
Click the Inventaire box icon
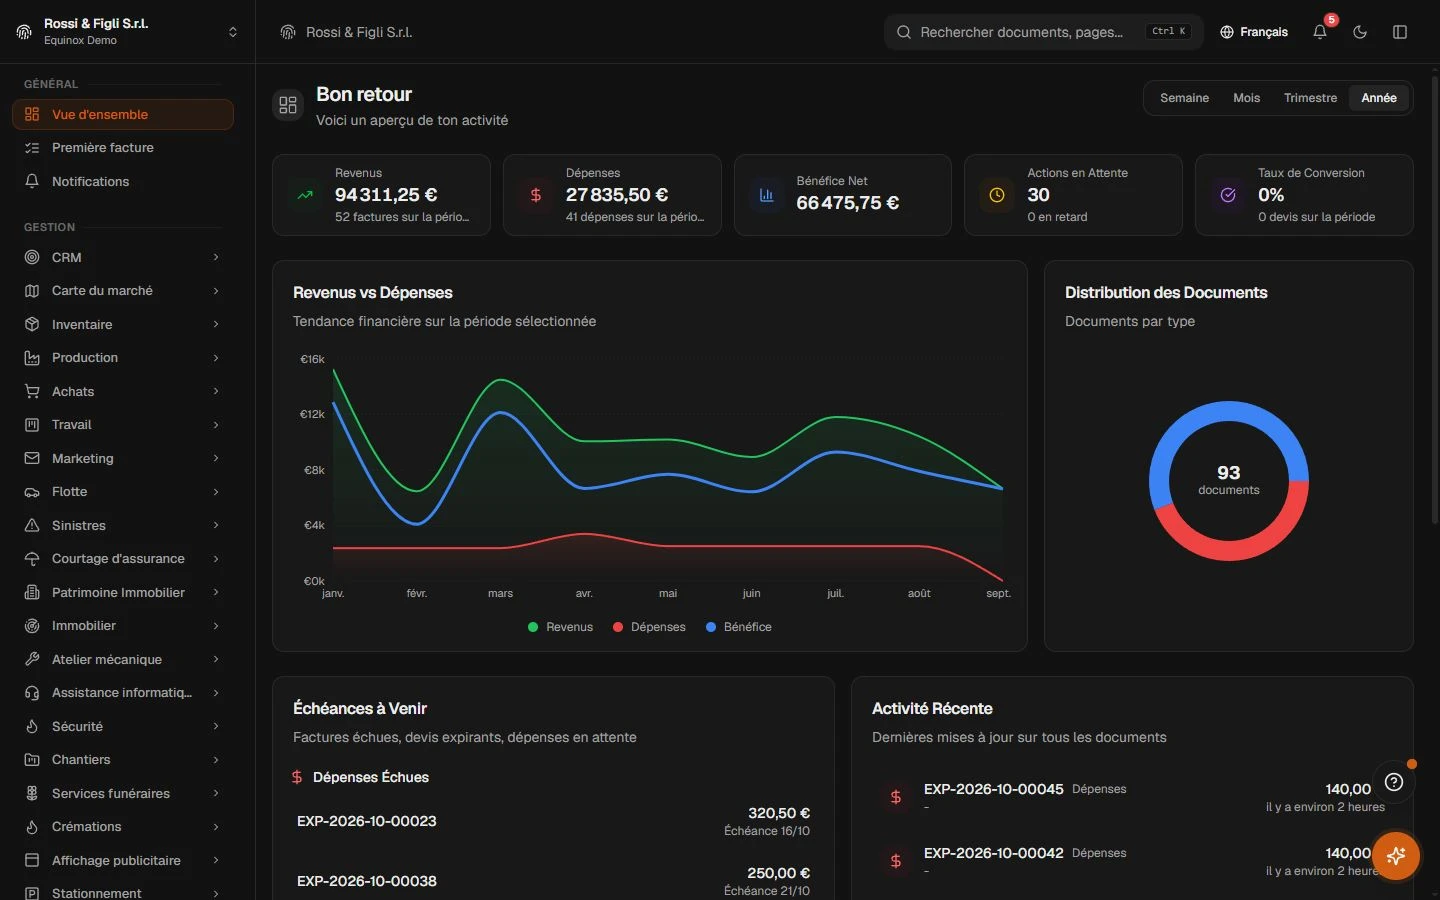coord(32,324)
